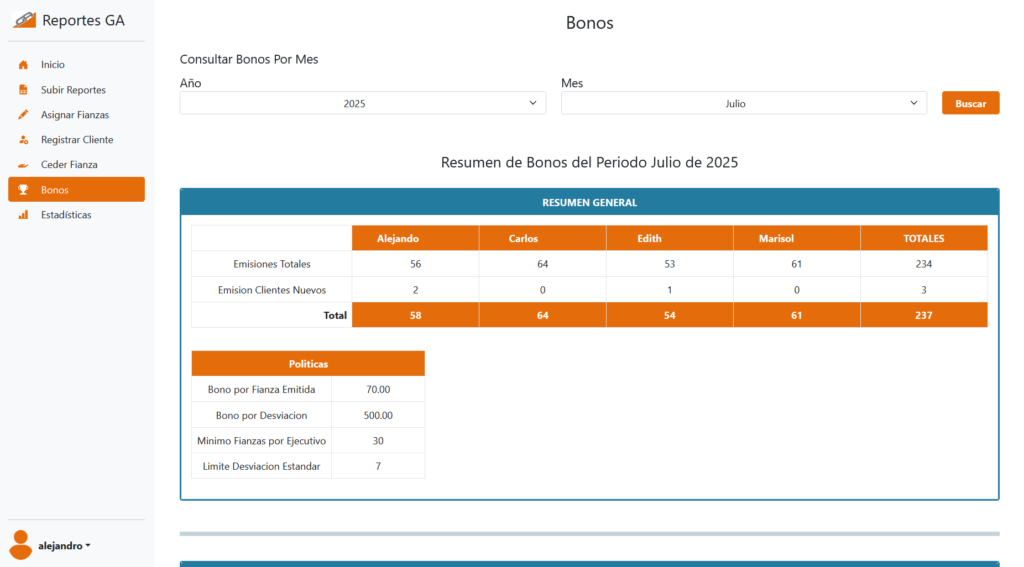This screenshot has height=567, width=1024.
Task: Click the alejandro user avatar
Action: tap(20, 545)
